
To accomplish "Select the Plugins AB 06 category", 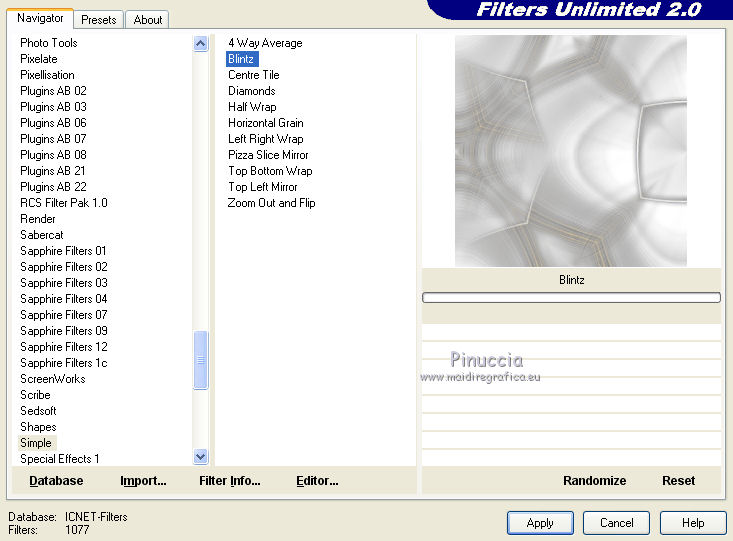I will pos(53,123).
